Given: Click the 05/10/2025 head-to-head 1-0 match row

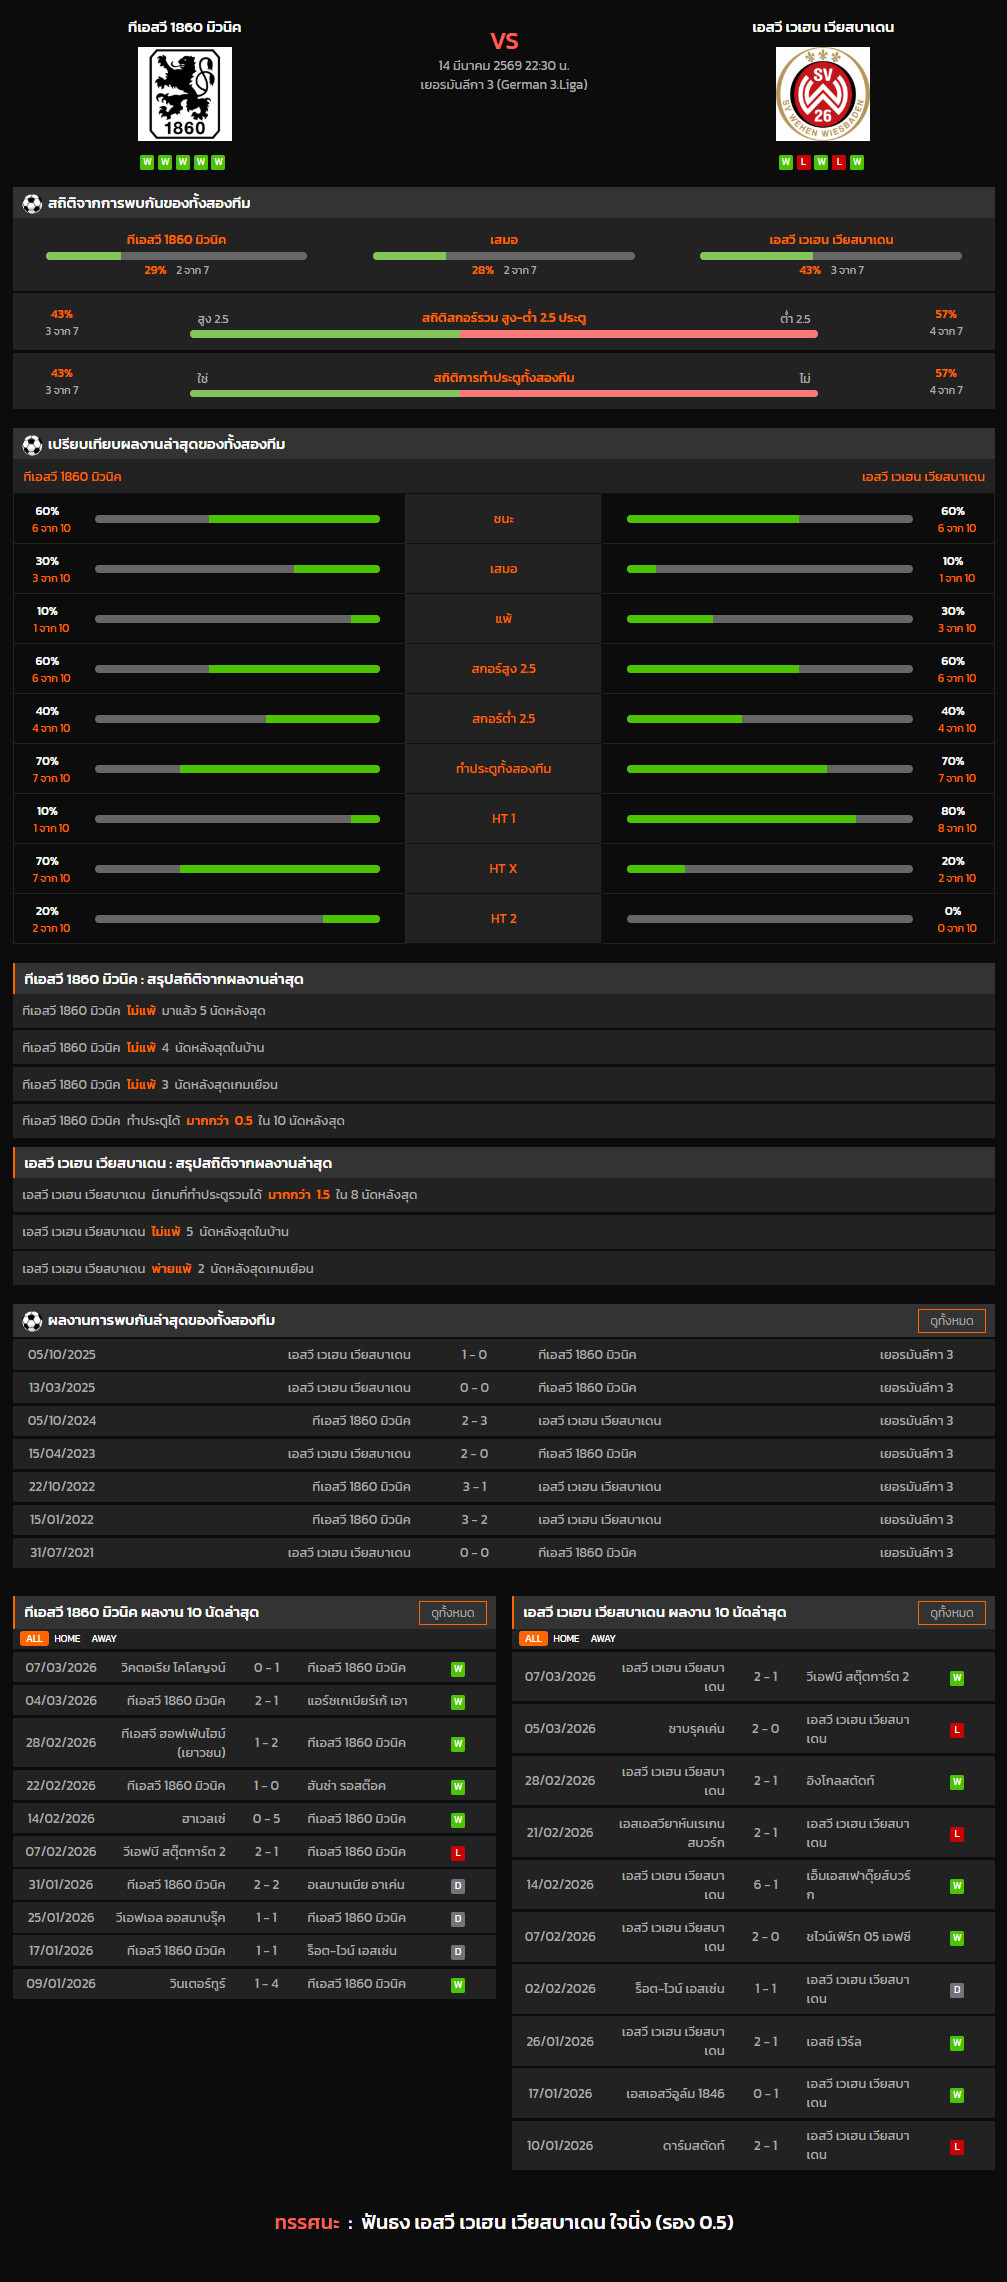Looking at the screenshot, I should click(x=504, y=1355).
